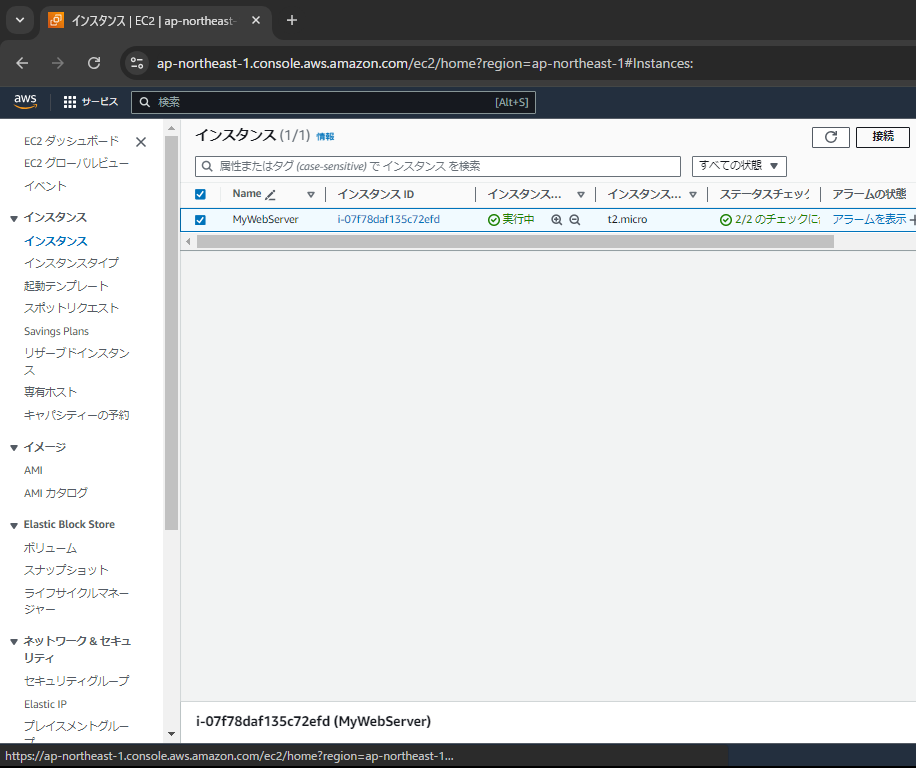Open AMI カタログ in sidebar
This screenshot has width=916, height=768.
[x=55, y=493]
